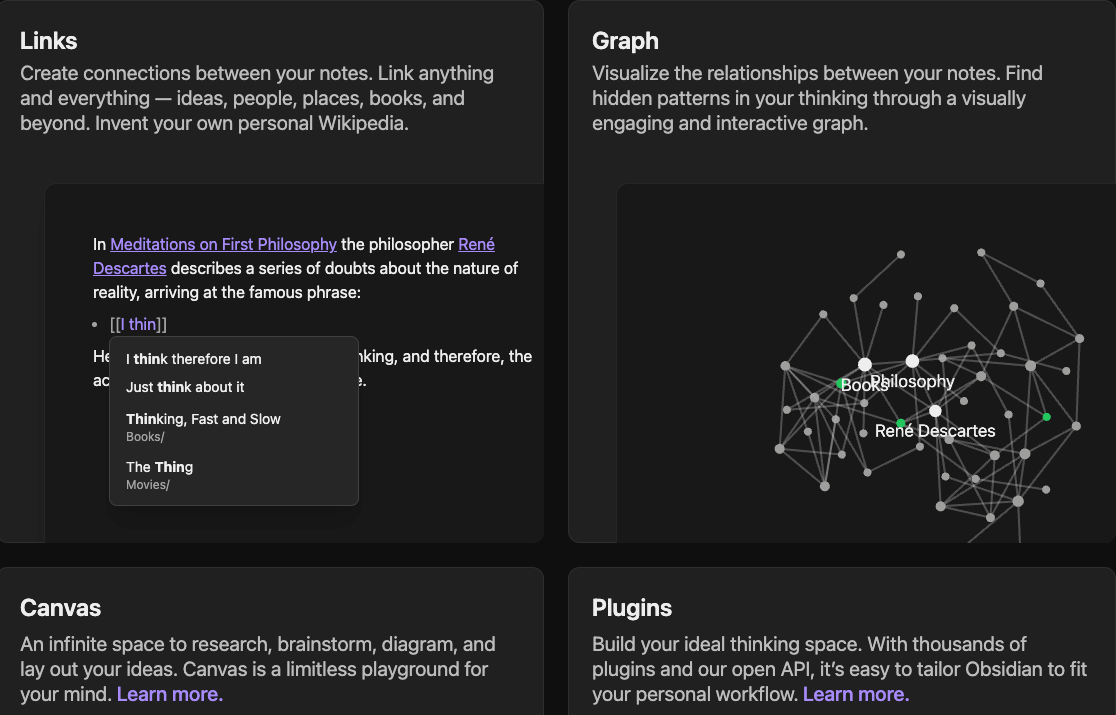The width and height of the screenshot is (1116, 715).
Task: Click the Canvas section heading
Action: (60, 608)
